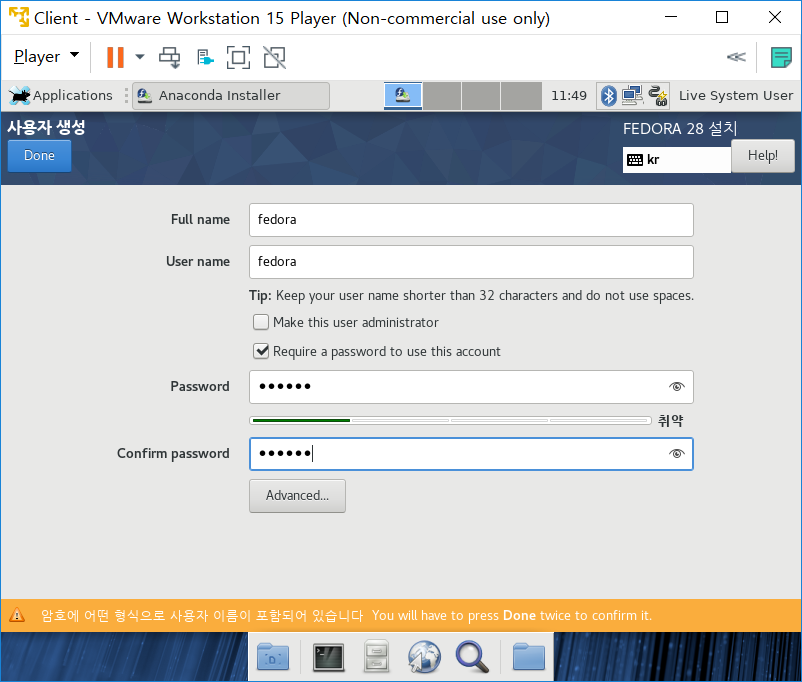Enable Make this user administrator
The image size is (802, 682).
click(261, 322)
